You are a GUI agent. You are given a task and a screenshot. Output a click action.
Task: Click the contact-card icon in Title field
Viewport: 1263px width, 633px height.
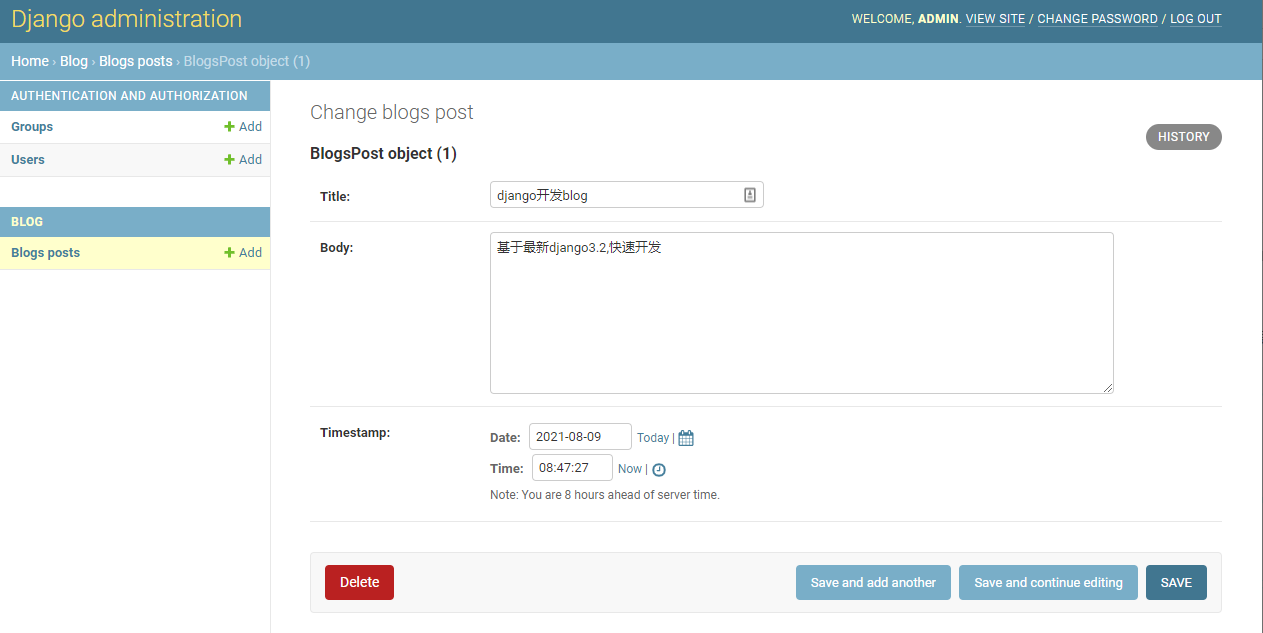(x=750, y=195)
